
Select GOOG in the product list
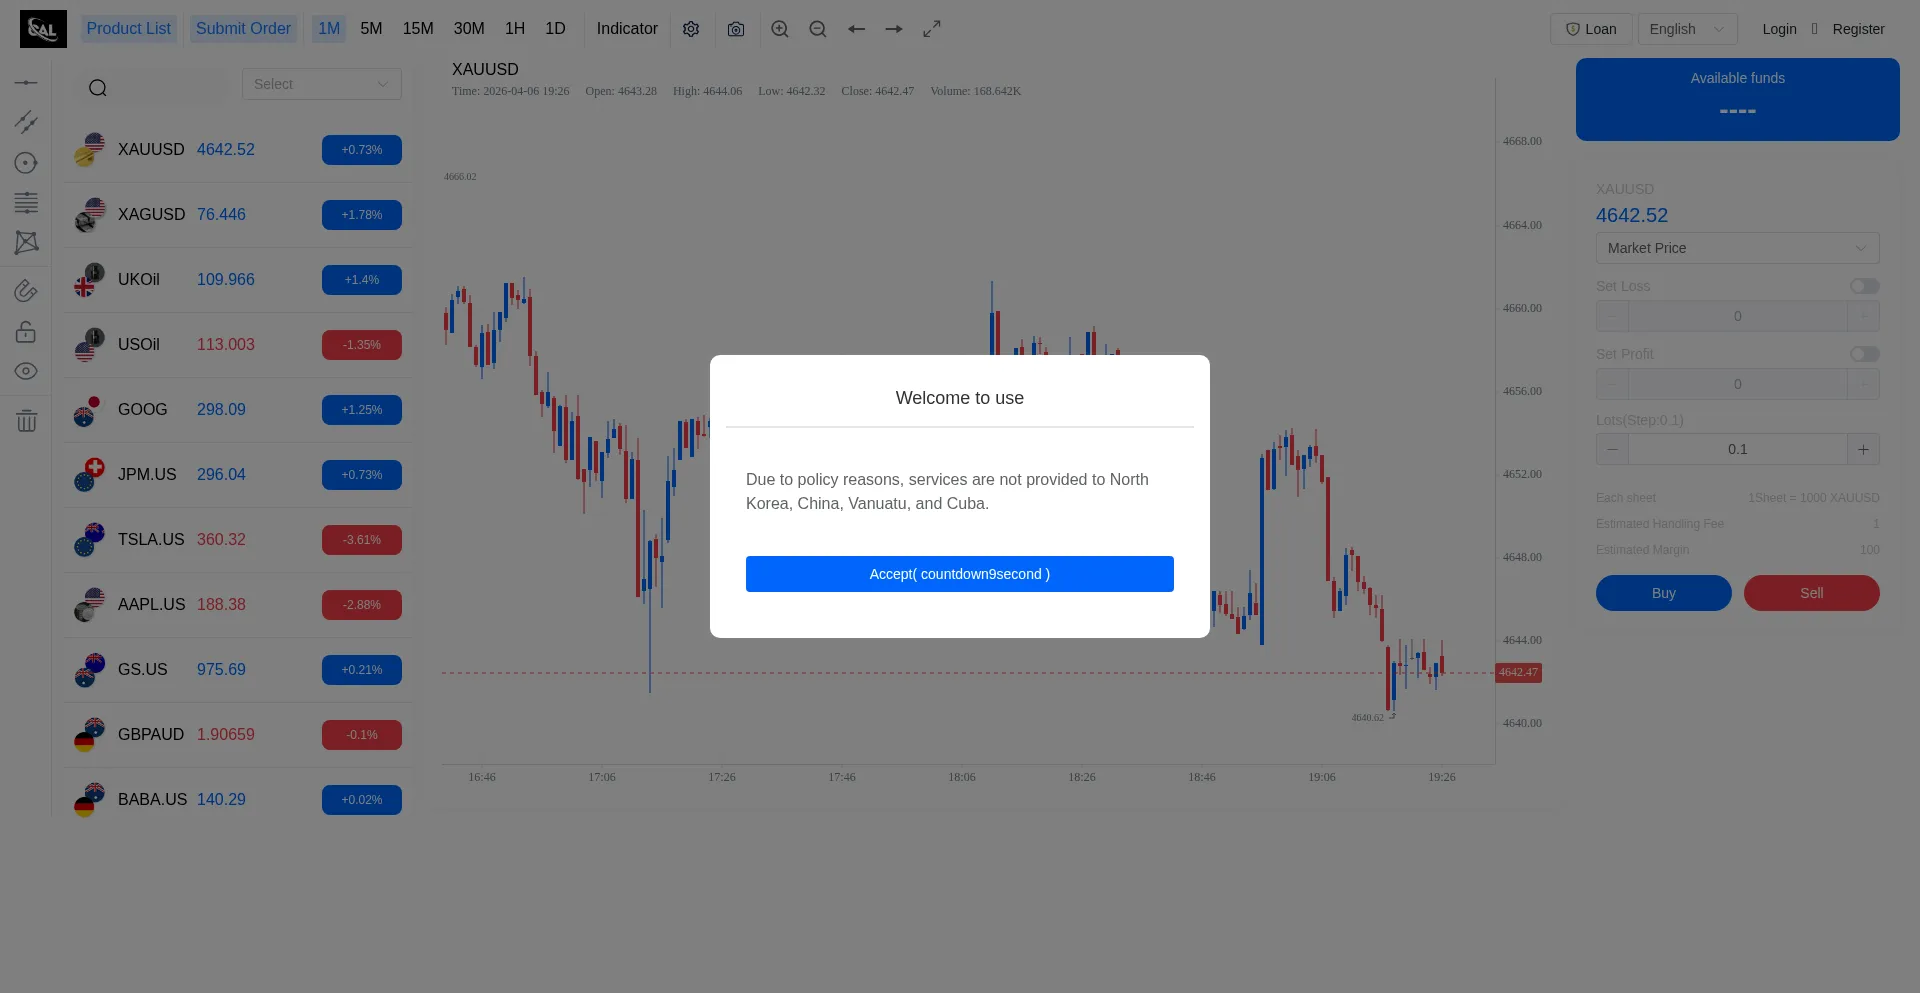238,410
